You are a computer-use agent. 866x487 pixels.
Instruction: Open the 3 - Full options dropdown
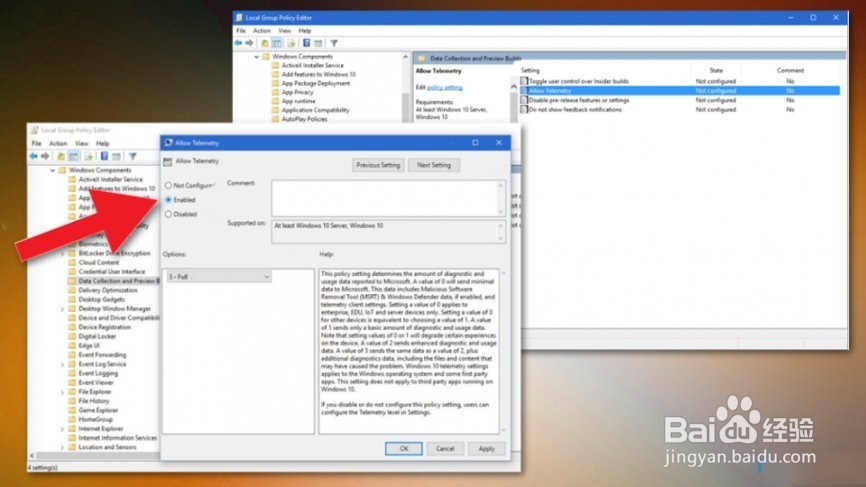(219, 277)
